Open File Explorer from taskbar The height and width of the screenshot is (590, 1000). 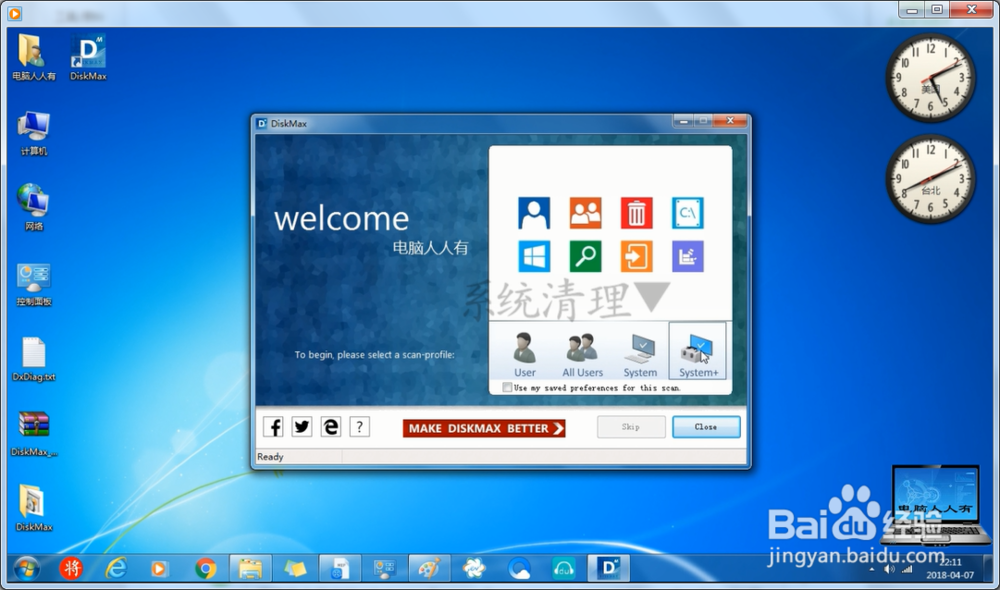point(250,568)
